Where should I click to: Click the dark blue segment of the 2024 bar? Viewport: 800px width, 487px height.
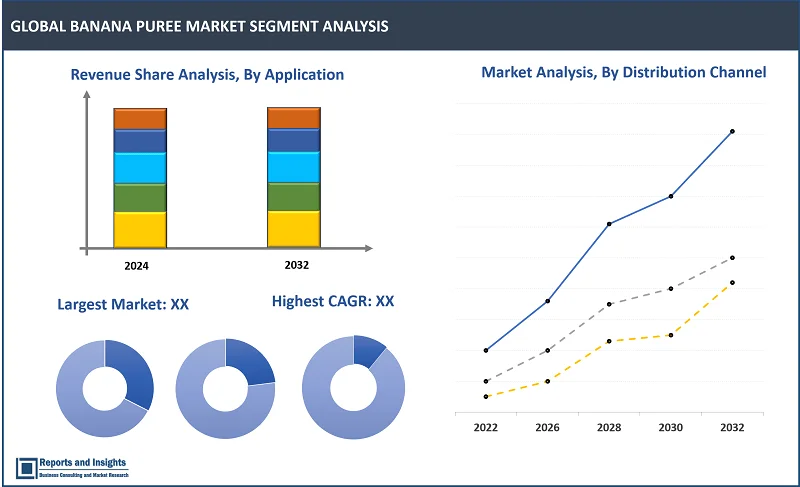[x=140, y=141]
